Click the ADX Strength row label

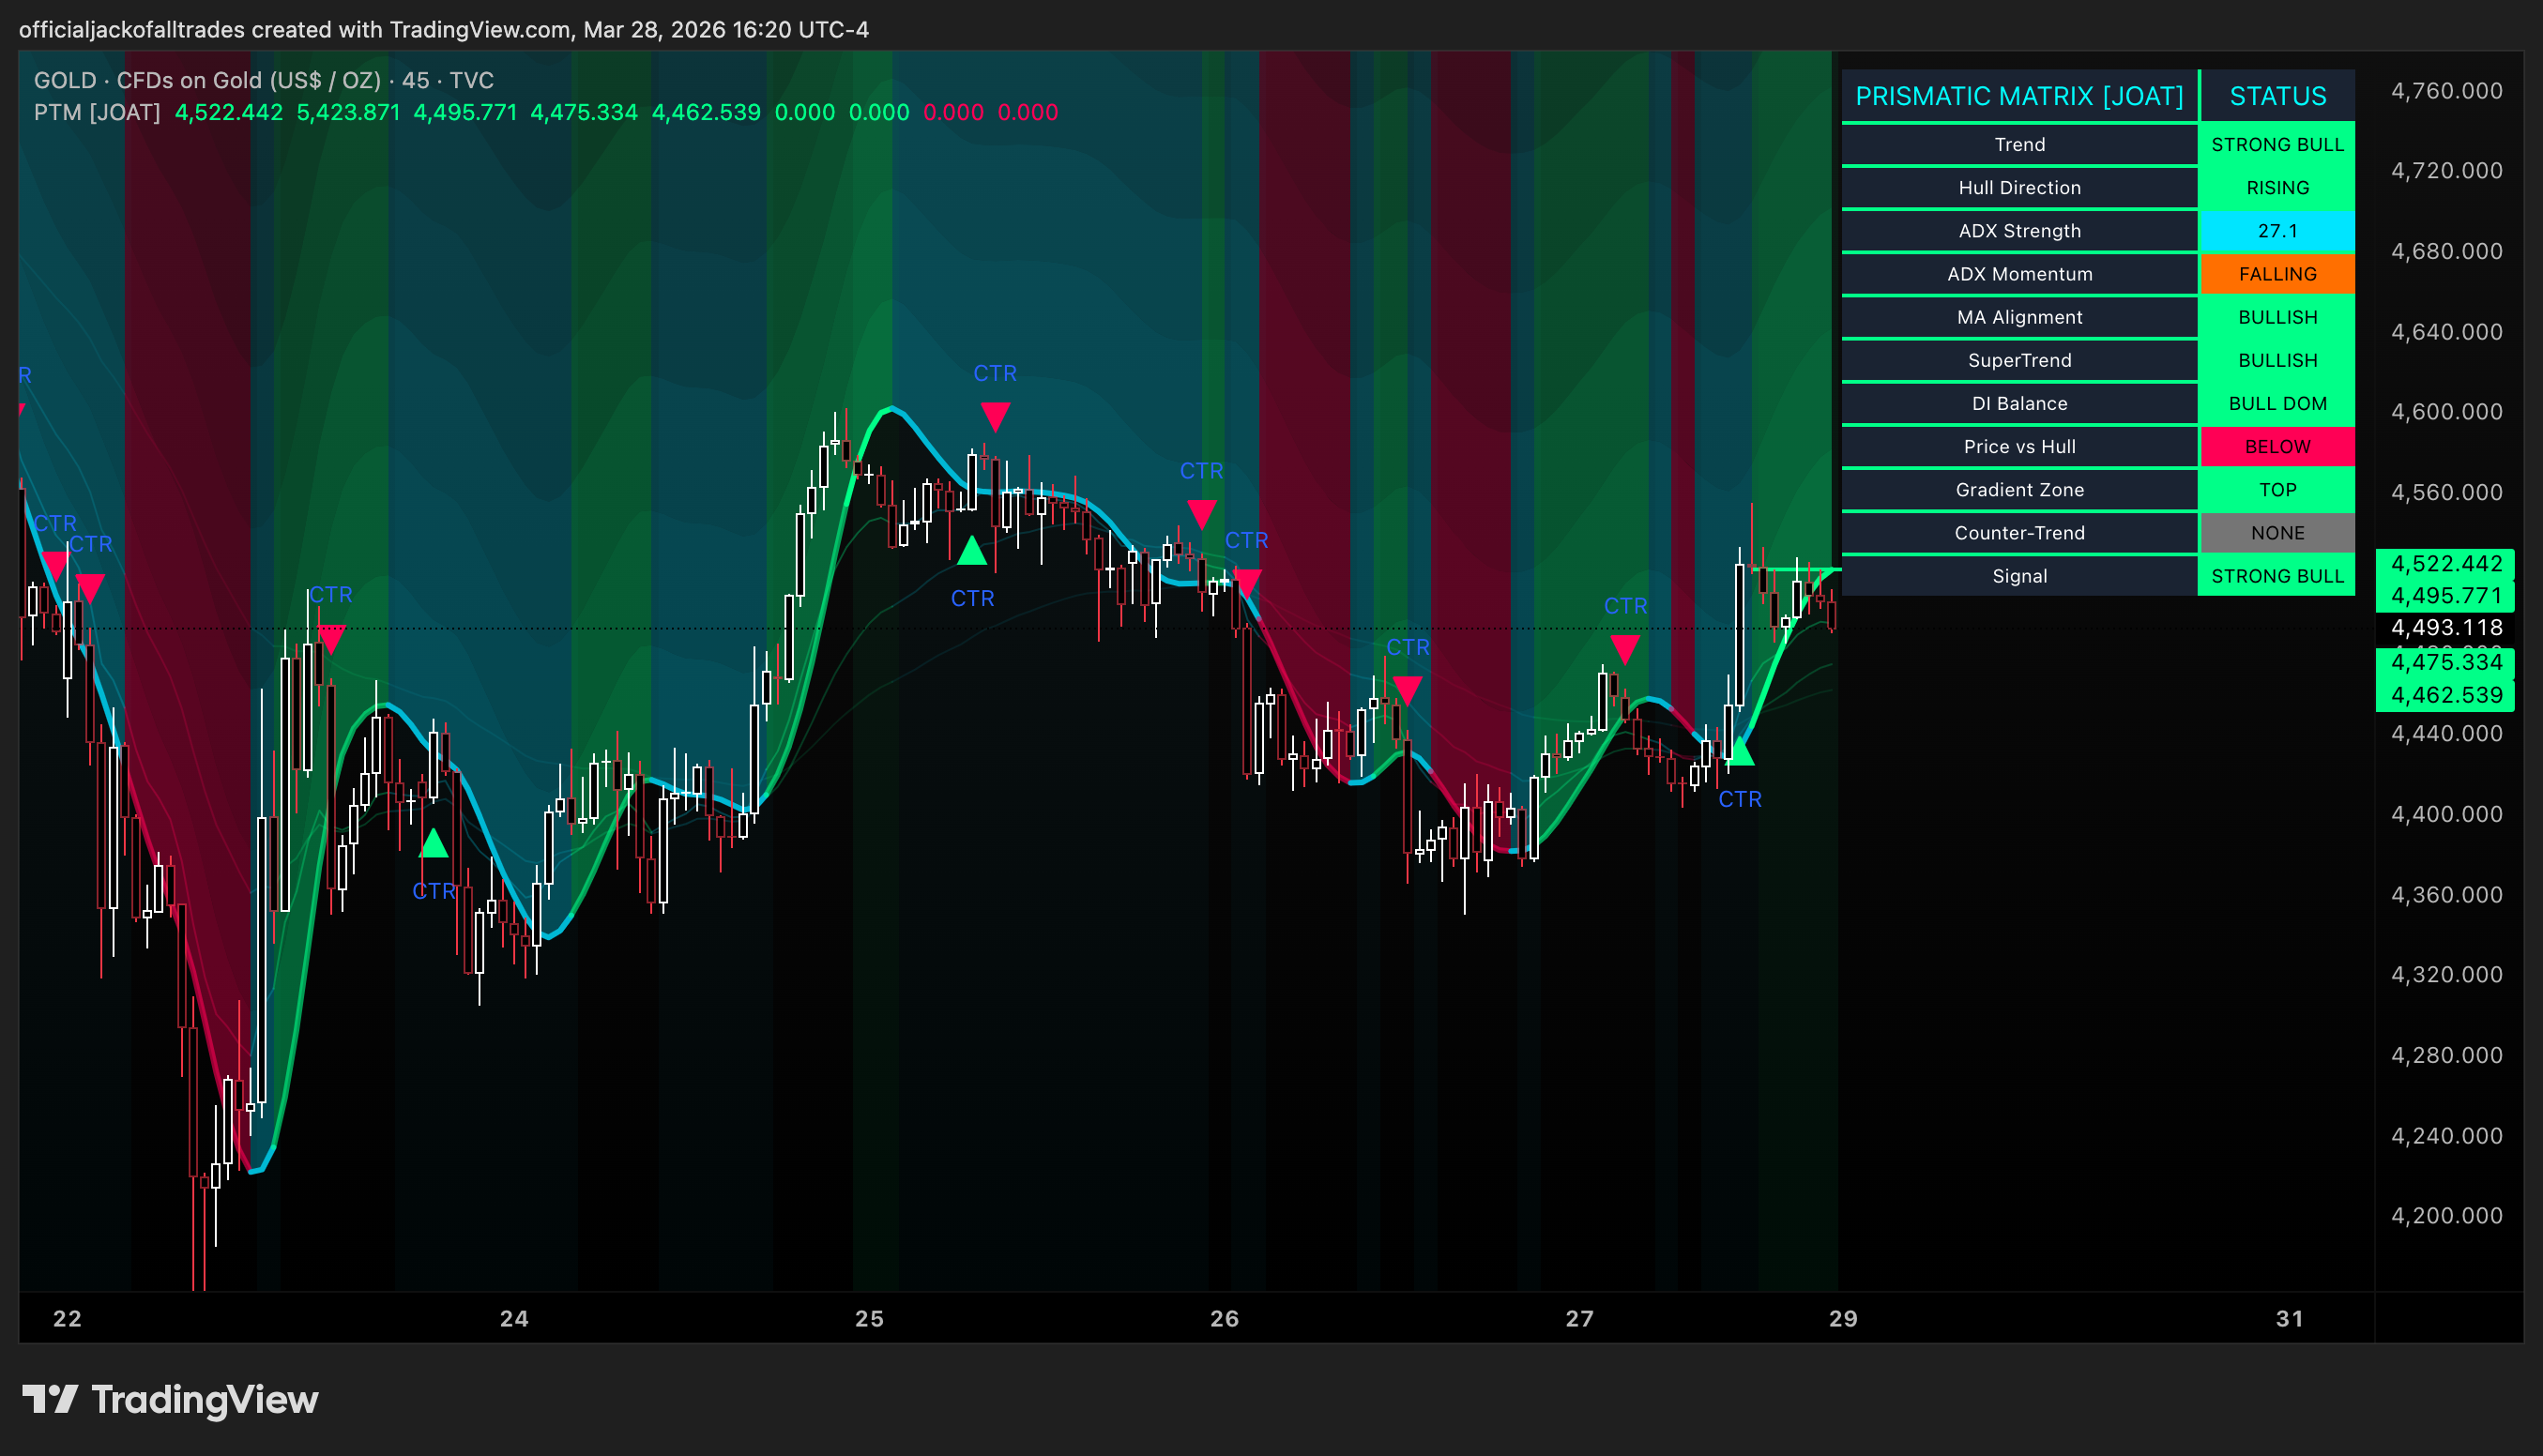coord(2019,231)
